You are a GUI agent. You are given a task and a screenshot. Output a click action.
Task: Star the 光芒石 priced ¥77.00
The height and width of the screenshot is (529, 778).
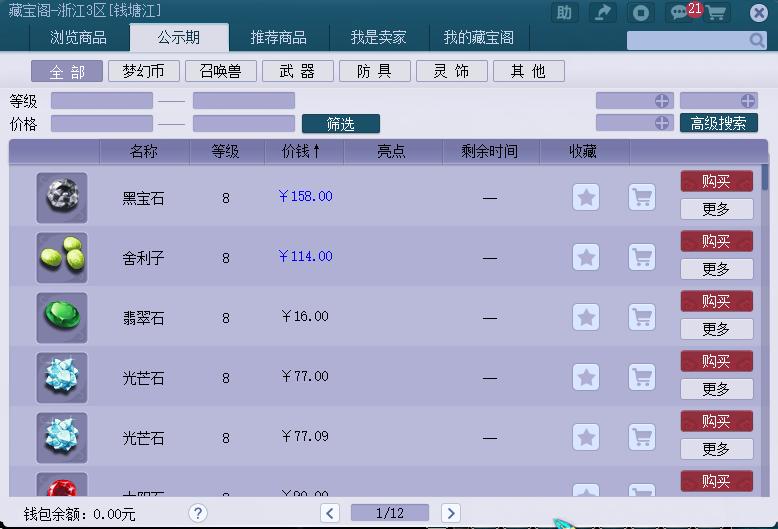(586, 378)
